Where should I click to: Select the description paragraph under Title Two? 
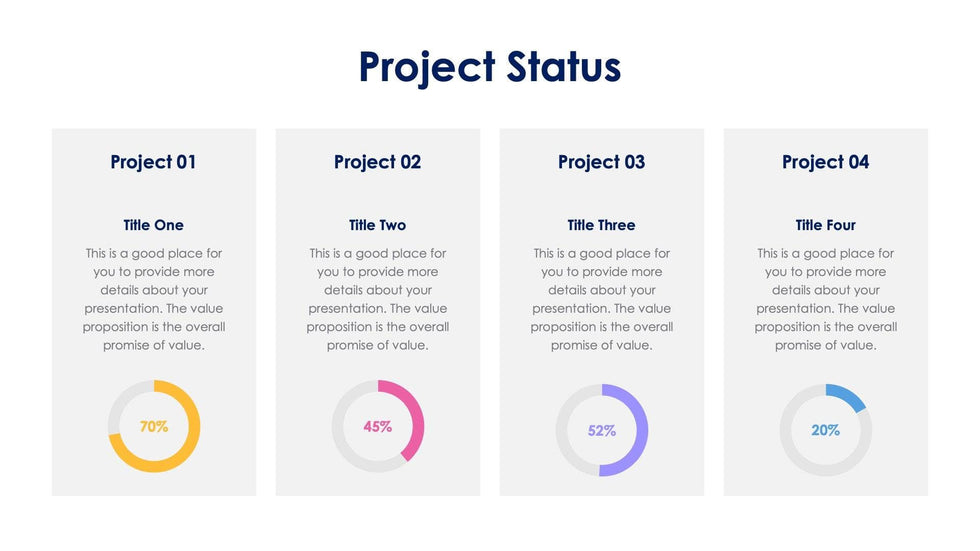[x=377, y=299]
